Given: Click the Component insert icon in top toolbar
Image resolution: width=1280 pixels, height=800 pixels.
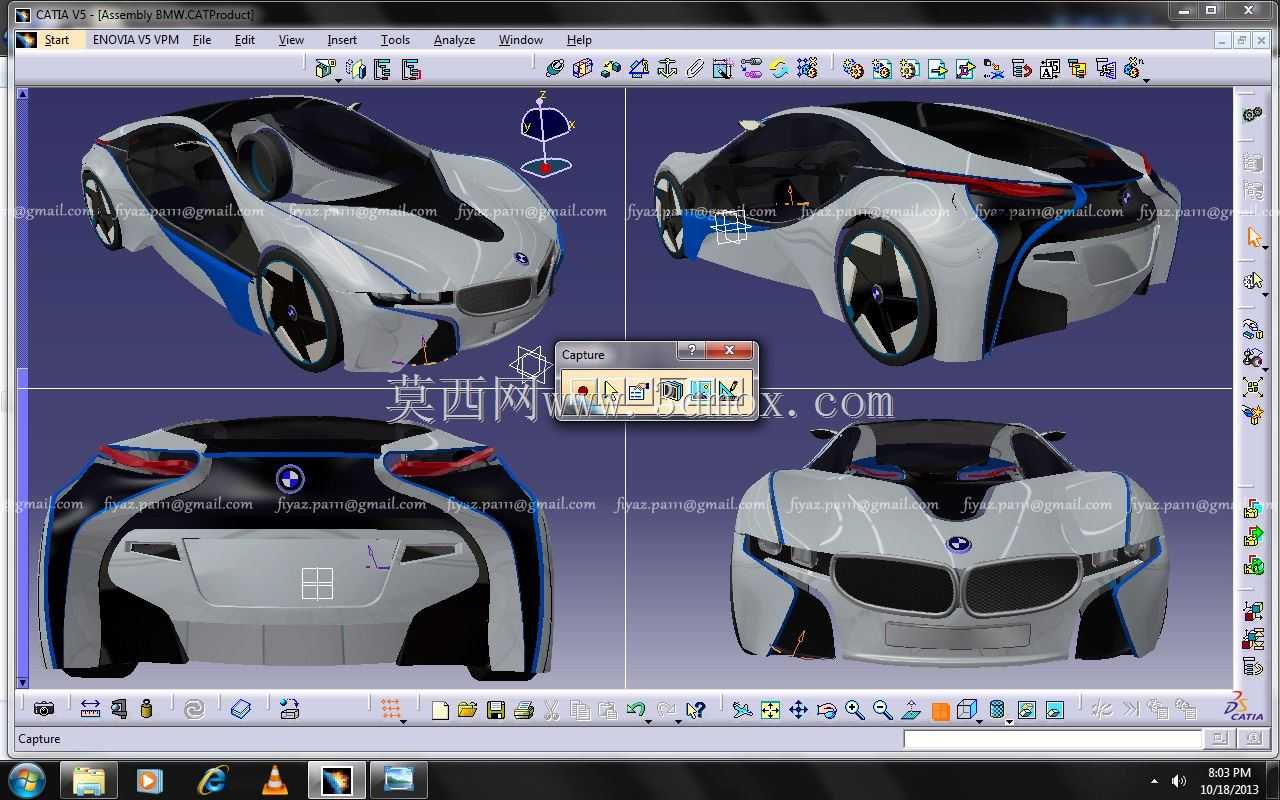Looking at the screenshot, I should [x=324, y=68].
